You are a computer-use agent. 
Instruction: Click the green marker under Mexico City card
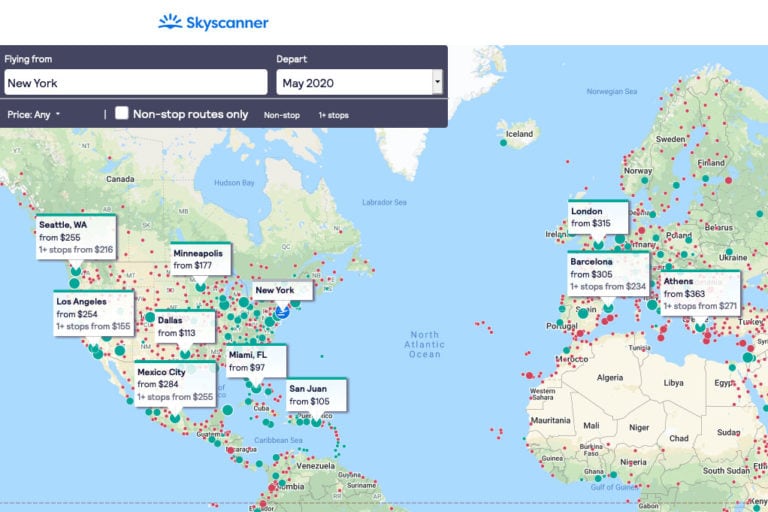point(175,418)
